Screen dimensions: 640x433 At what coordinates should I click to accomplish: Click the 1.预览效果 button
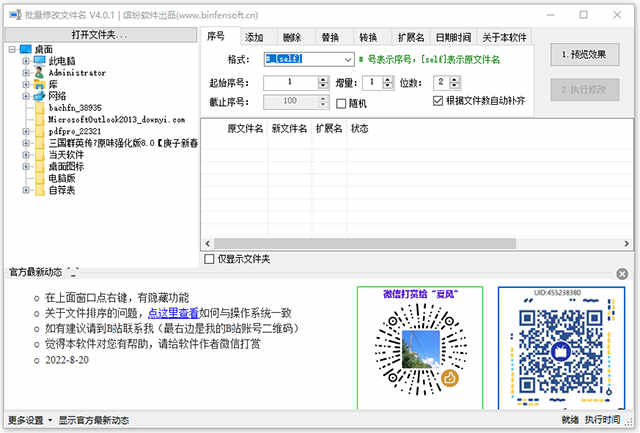[x=585, y=54]
